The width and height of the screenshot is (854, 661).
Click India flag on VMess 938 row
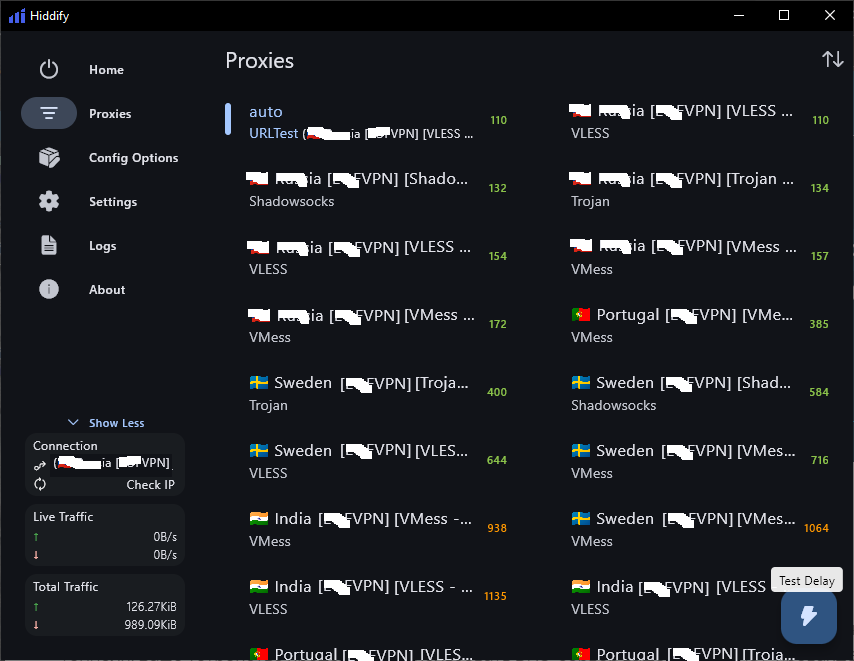click(x=259, y=518)
